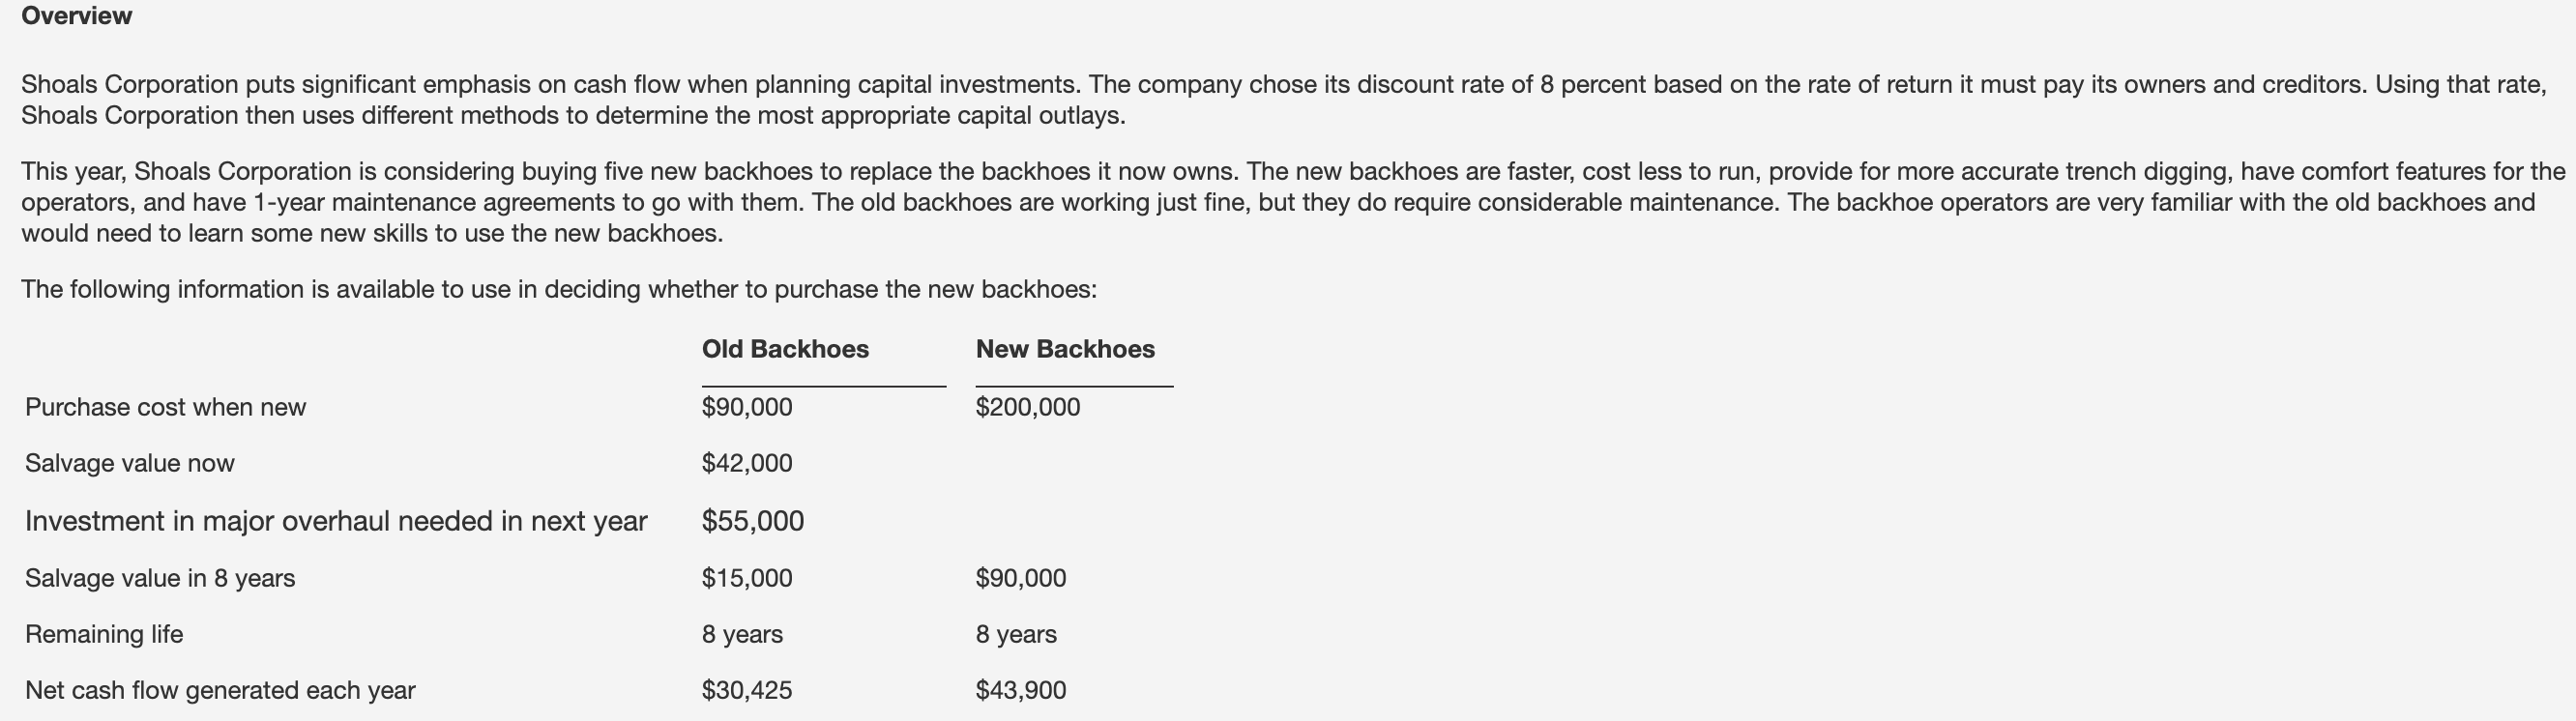Click the $55,000 overhaul investment value
Image resolution: width=2576 pixels, height=721 pixels.
(753, 521)
